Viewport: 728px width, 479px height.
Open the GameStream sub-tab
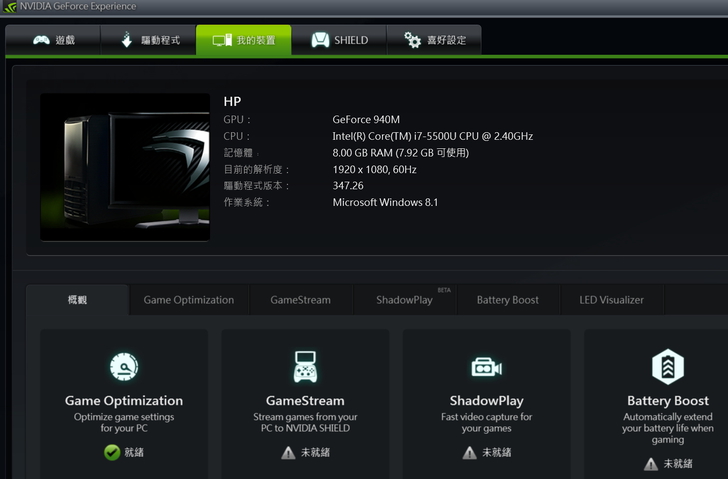coord(300,300)
